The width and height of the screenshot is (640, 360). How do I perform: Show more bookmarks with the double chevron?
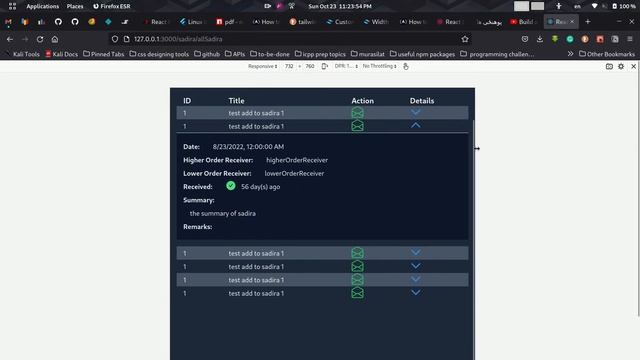pos(570,54)
